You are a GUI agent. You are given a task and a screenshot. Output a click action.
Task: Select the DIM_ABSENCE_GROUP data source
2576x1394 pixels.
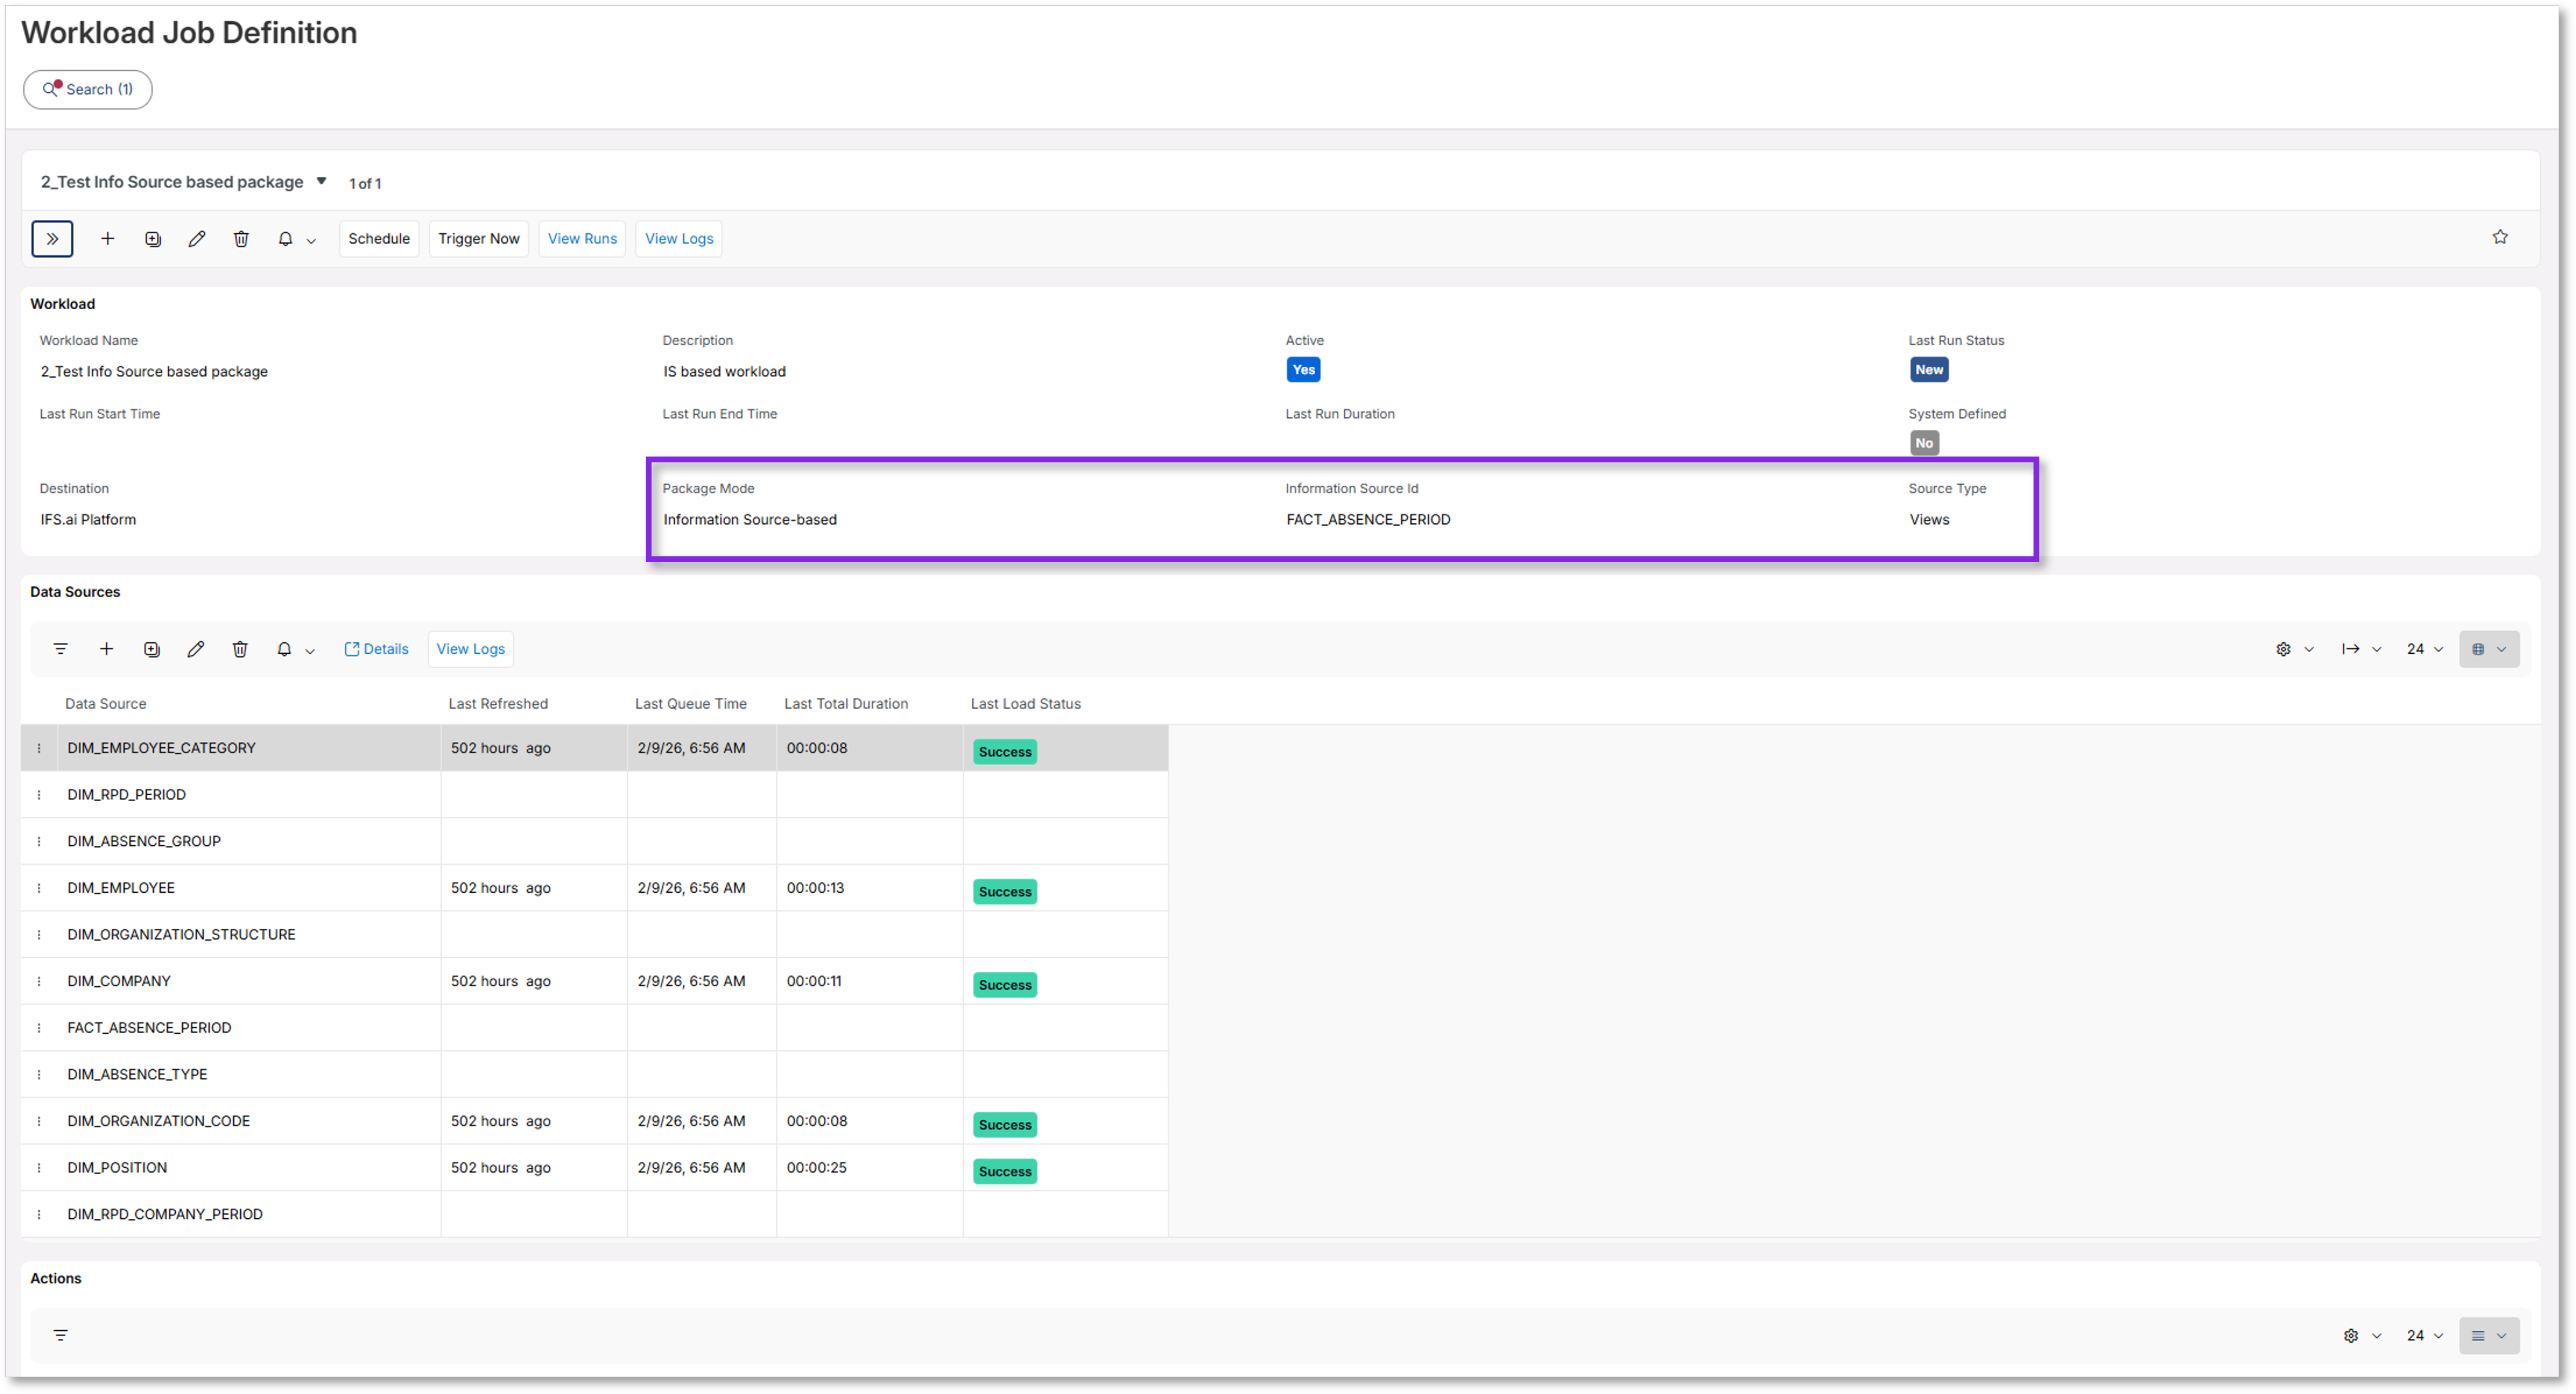[144, 841]
